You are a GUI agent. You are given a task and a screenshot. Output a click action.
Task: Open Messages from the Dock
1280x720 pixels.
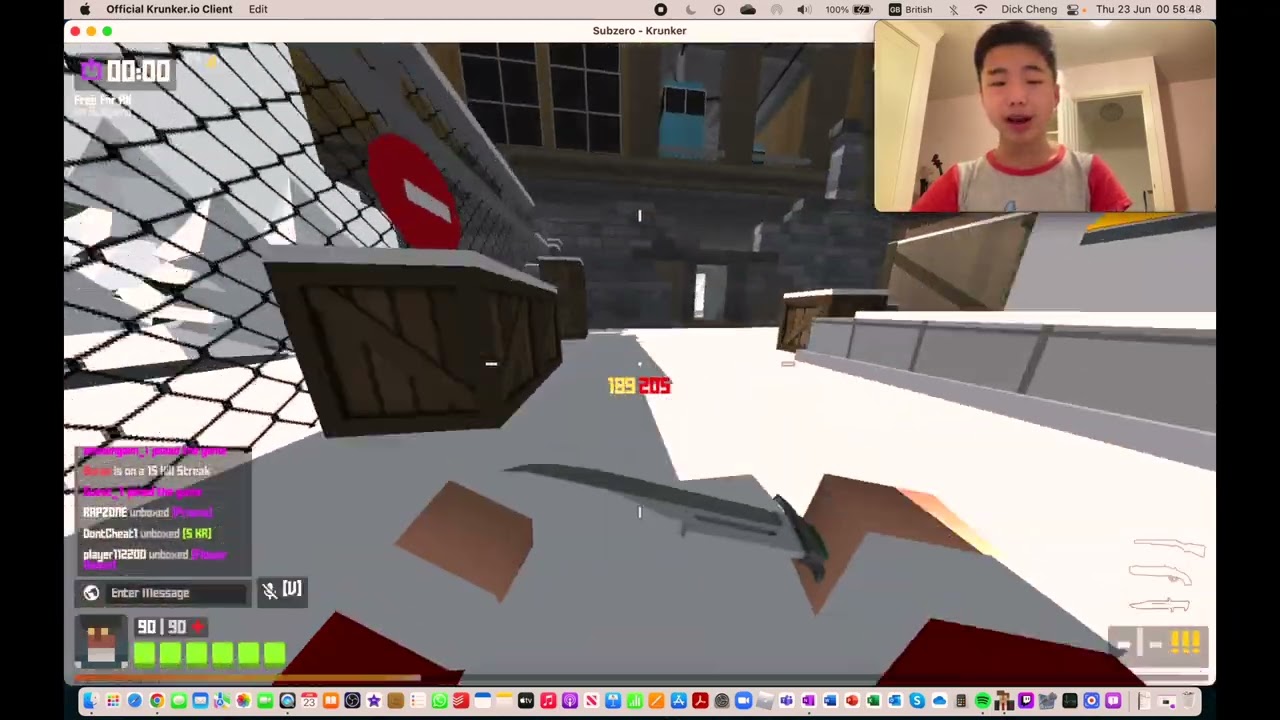click(178, 701)
